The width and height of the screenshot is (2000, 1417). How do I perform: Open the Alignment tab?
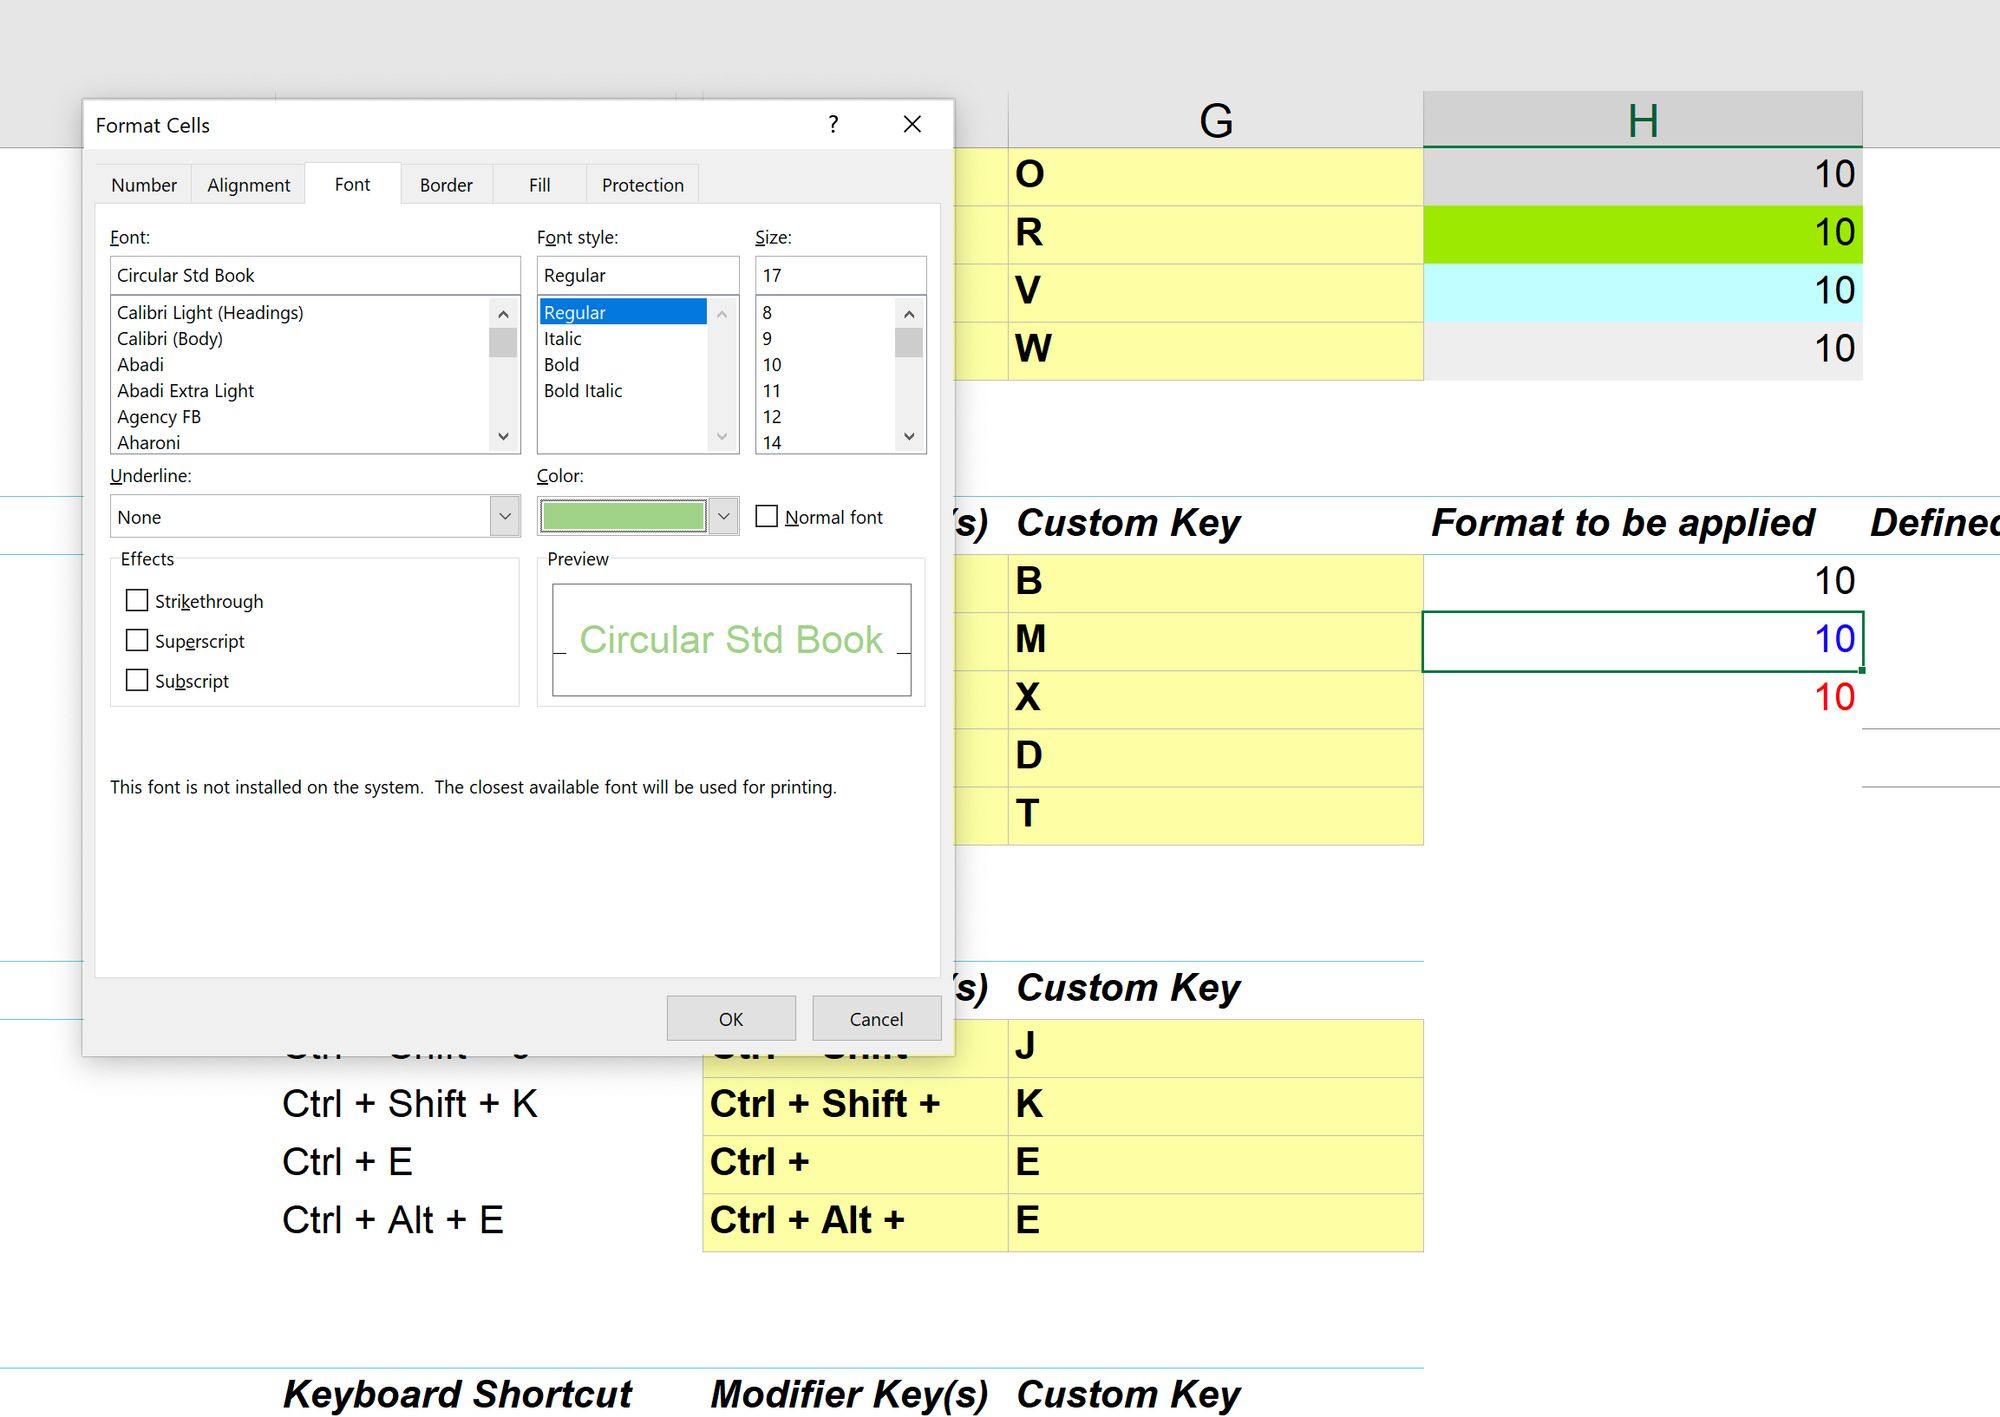pos(248,185)
